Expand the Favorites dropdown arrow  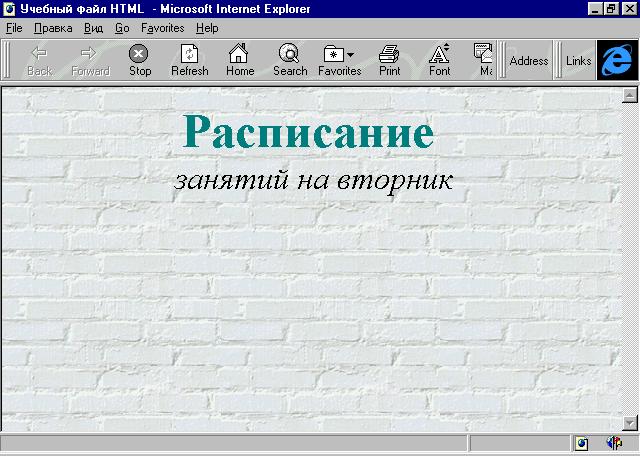(x=351, y=54)
